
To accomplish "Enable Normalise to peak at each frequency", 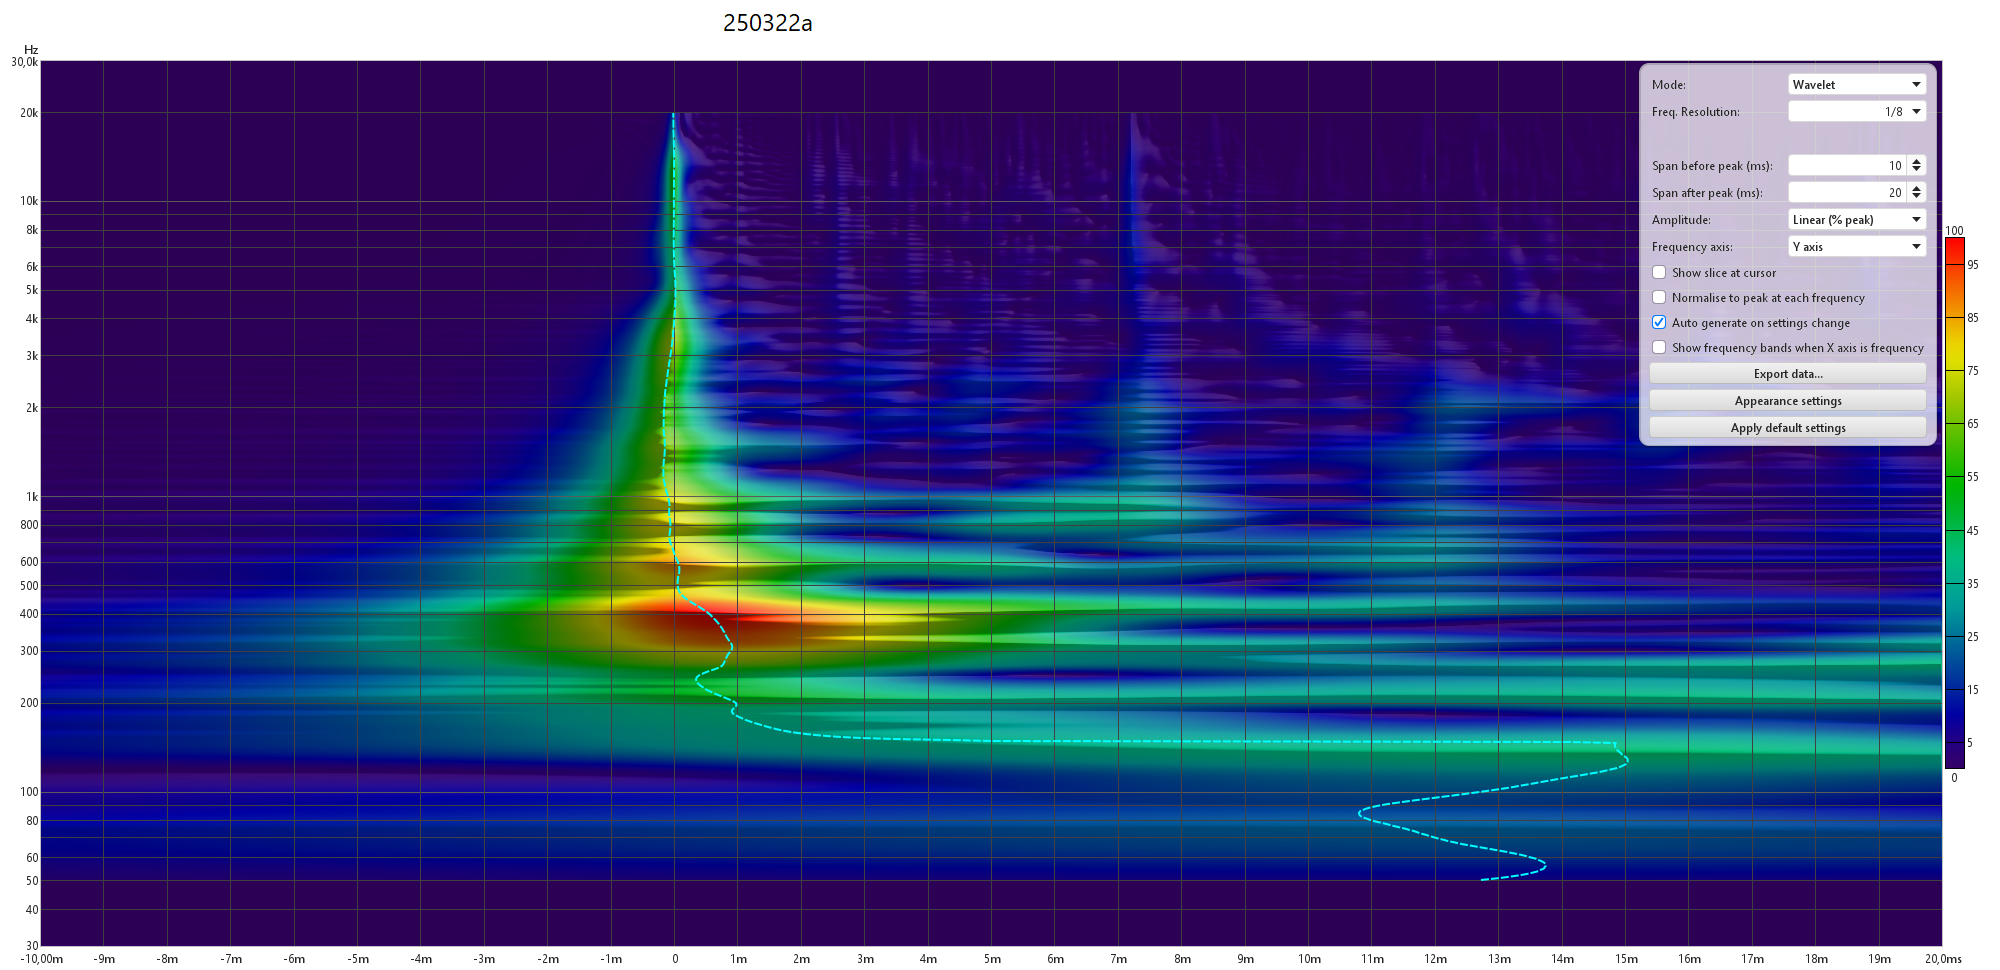I will pyautogui.click(x=1659, y=297).
